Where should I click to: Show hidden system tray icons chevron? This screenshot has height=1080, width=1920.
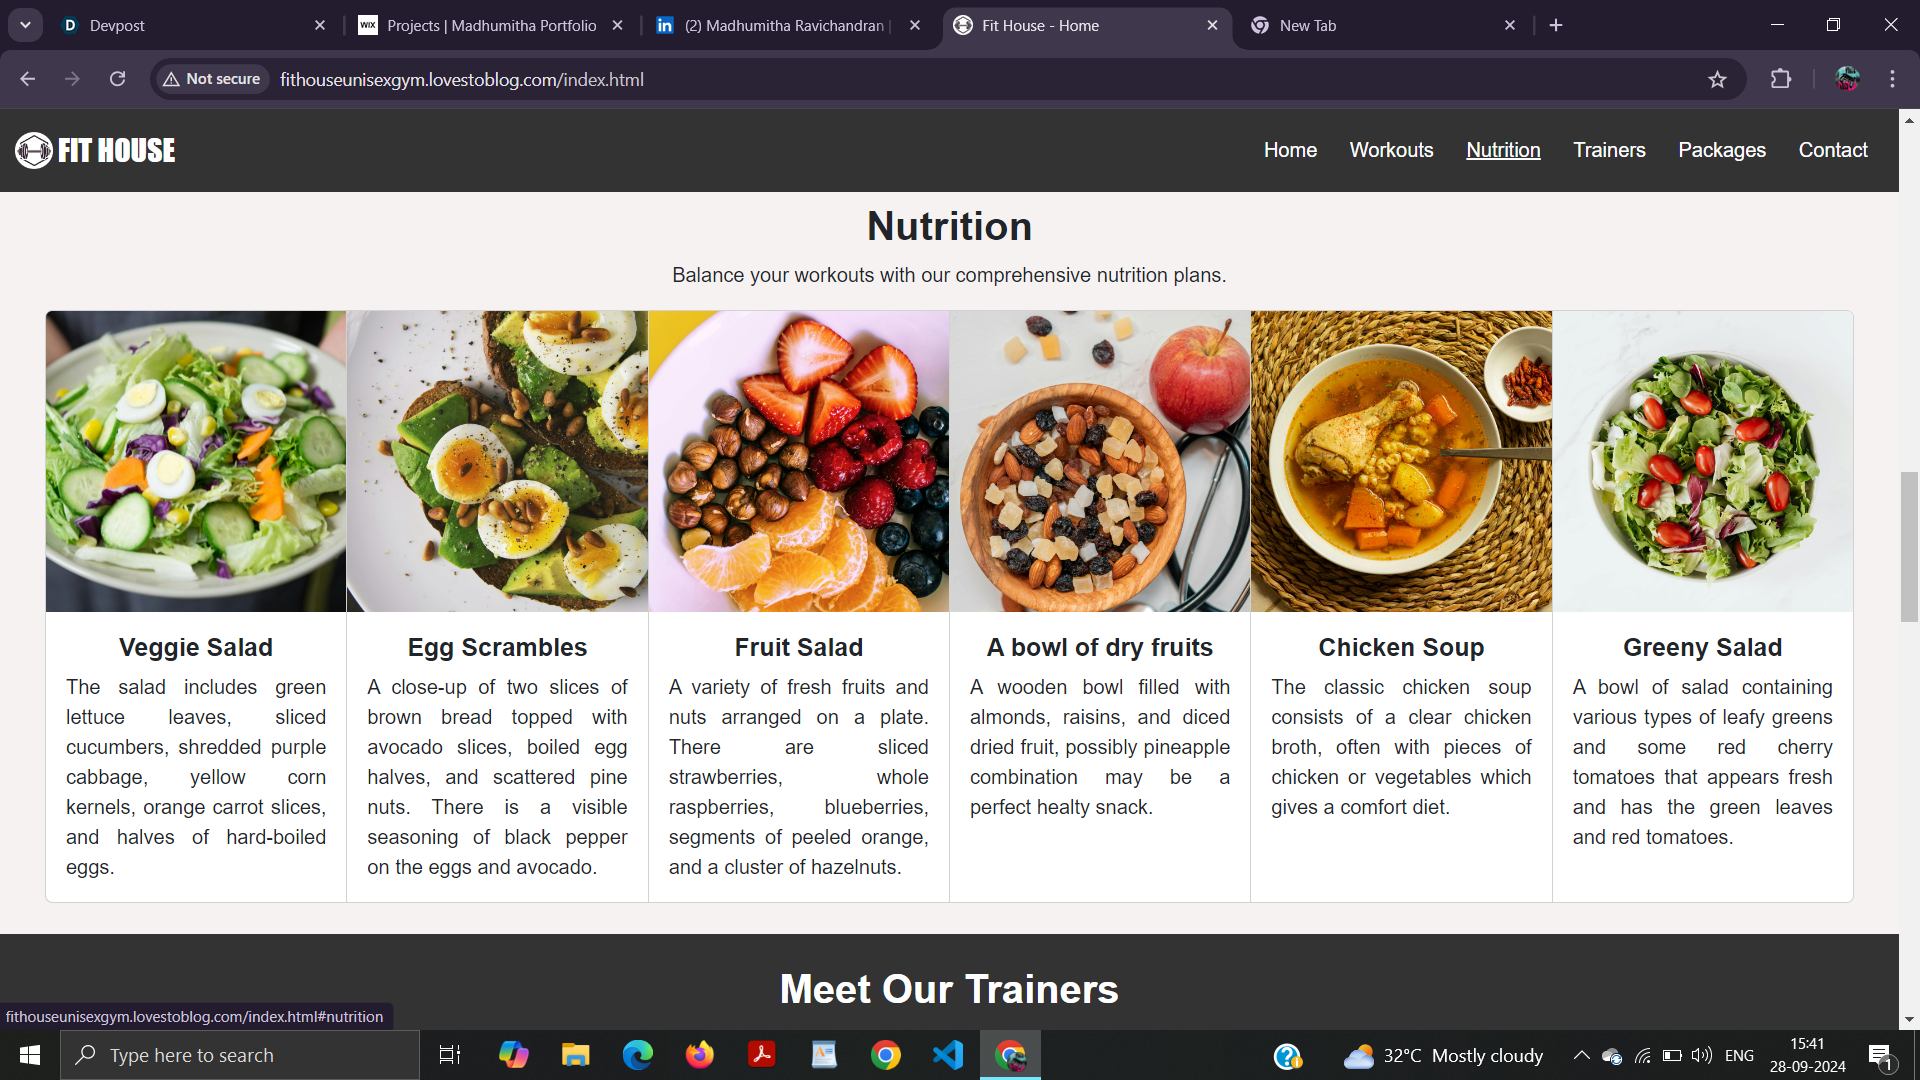pos(1581,1055)
